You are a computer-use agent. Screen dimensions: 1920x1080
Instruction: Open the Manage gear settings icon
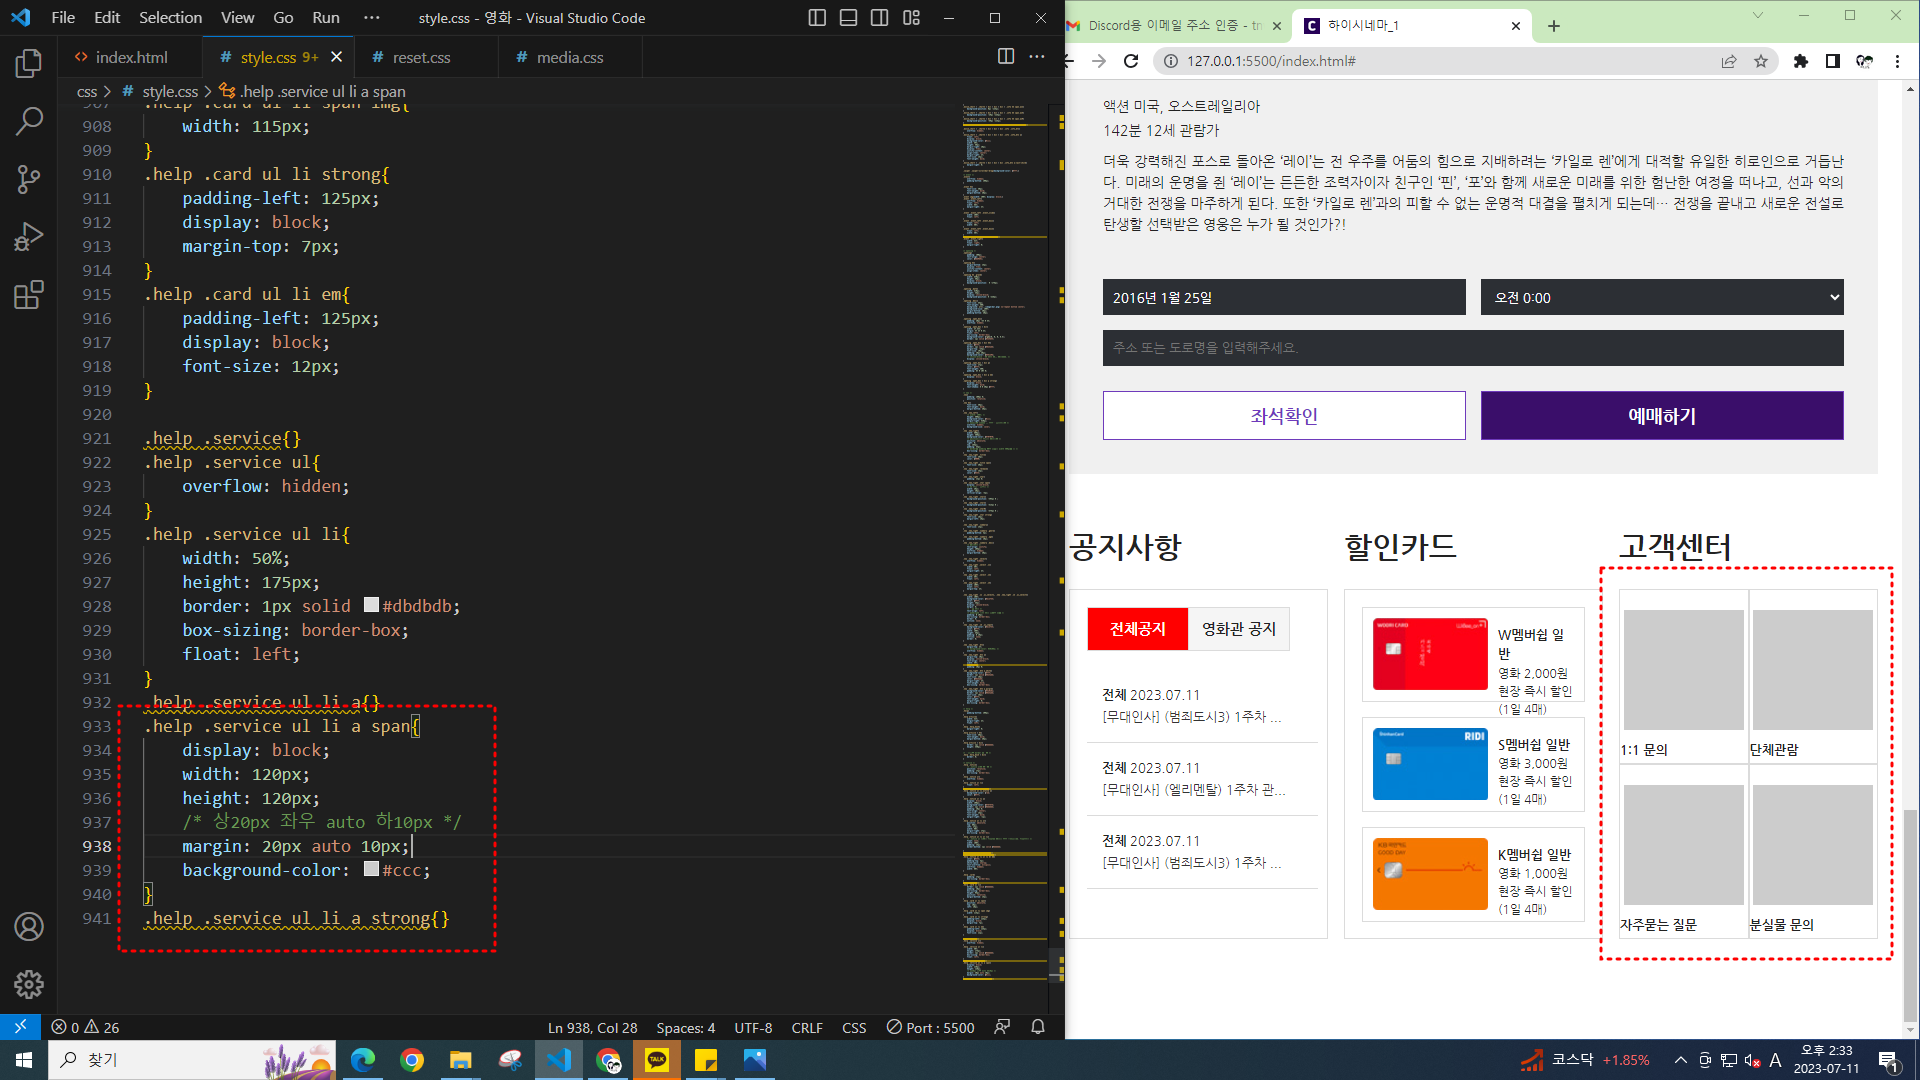tap(29, 984)
